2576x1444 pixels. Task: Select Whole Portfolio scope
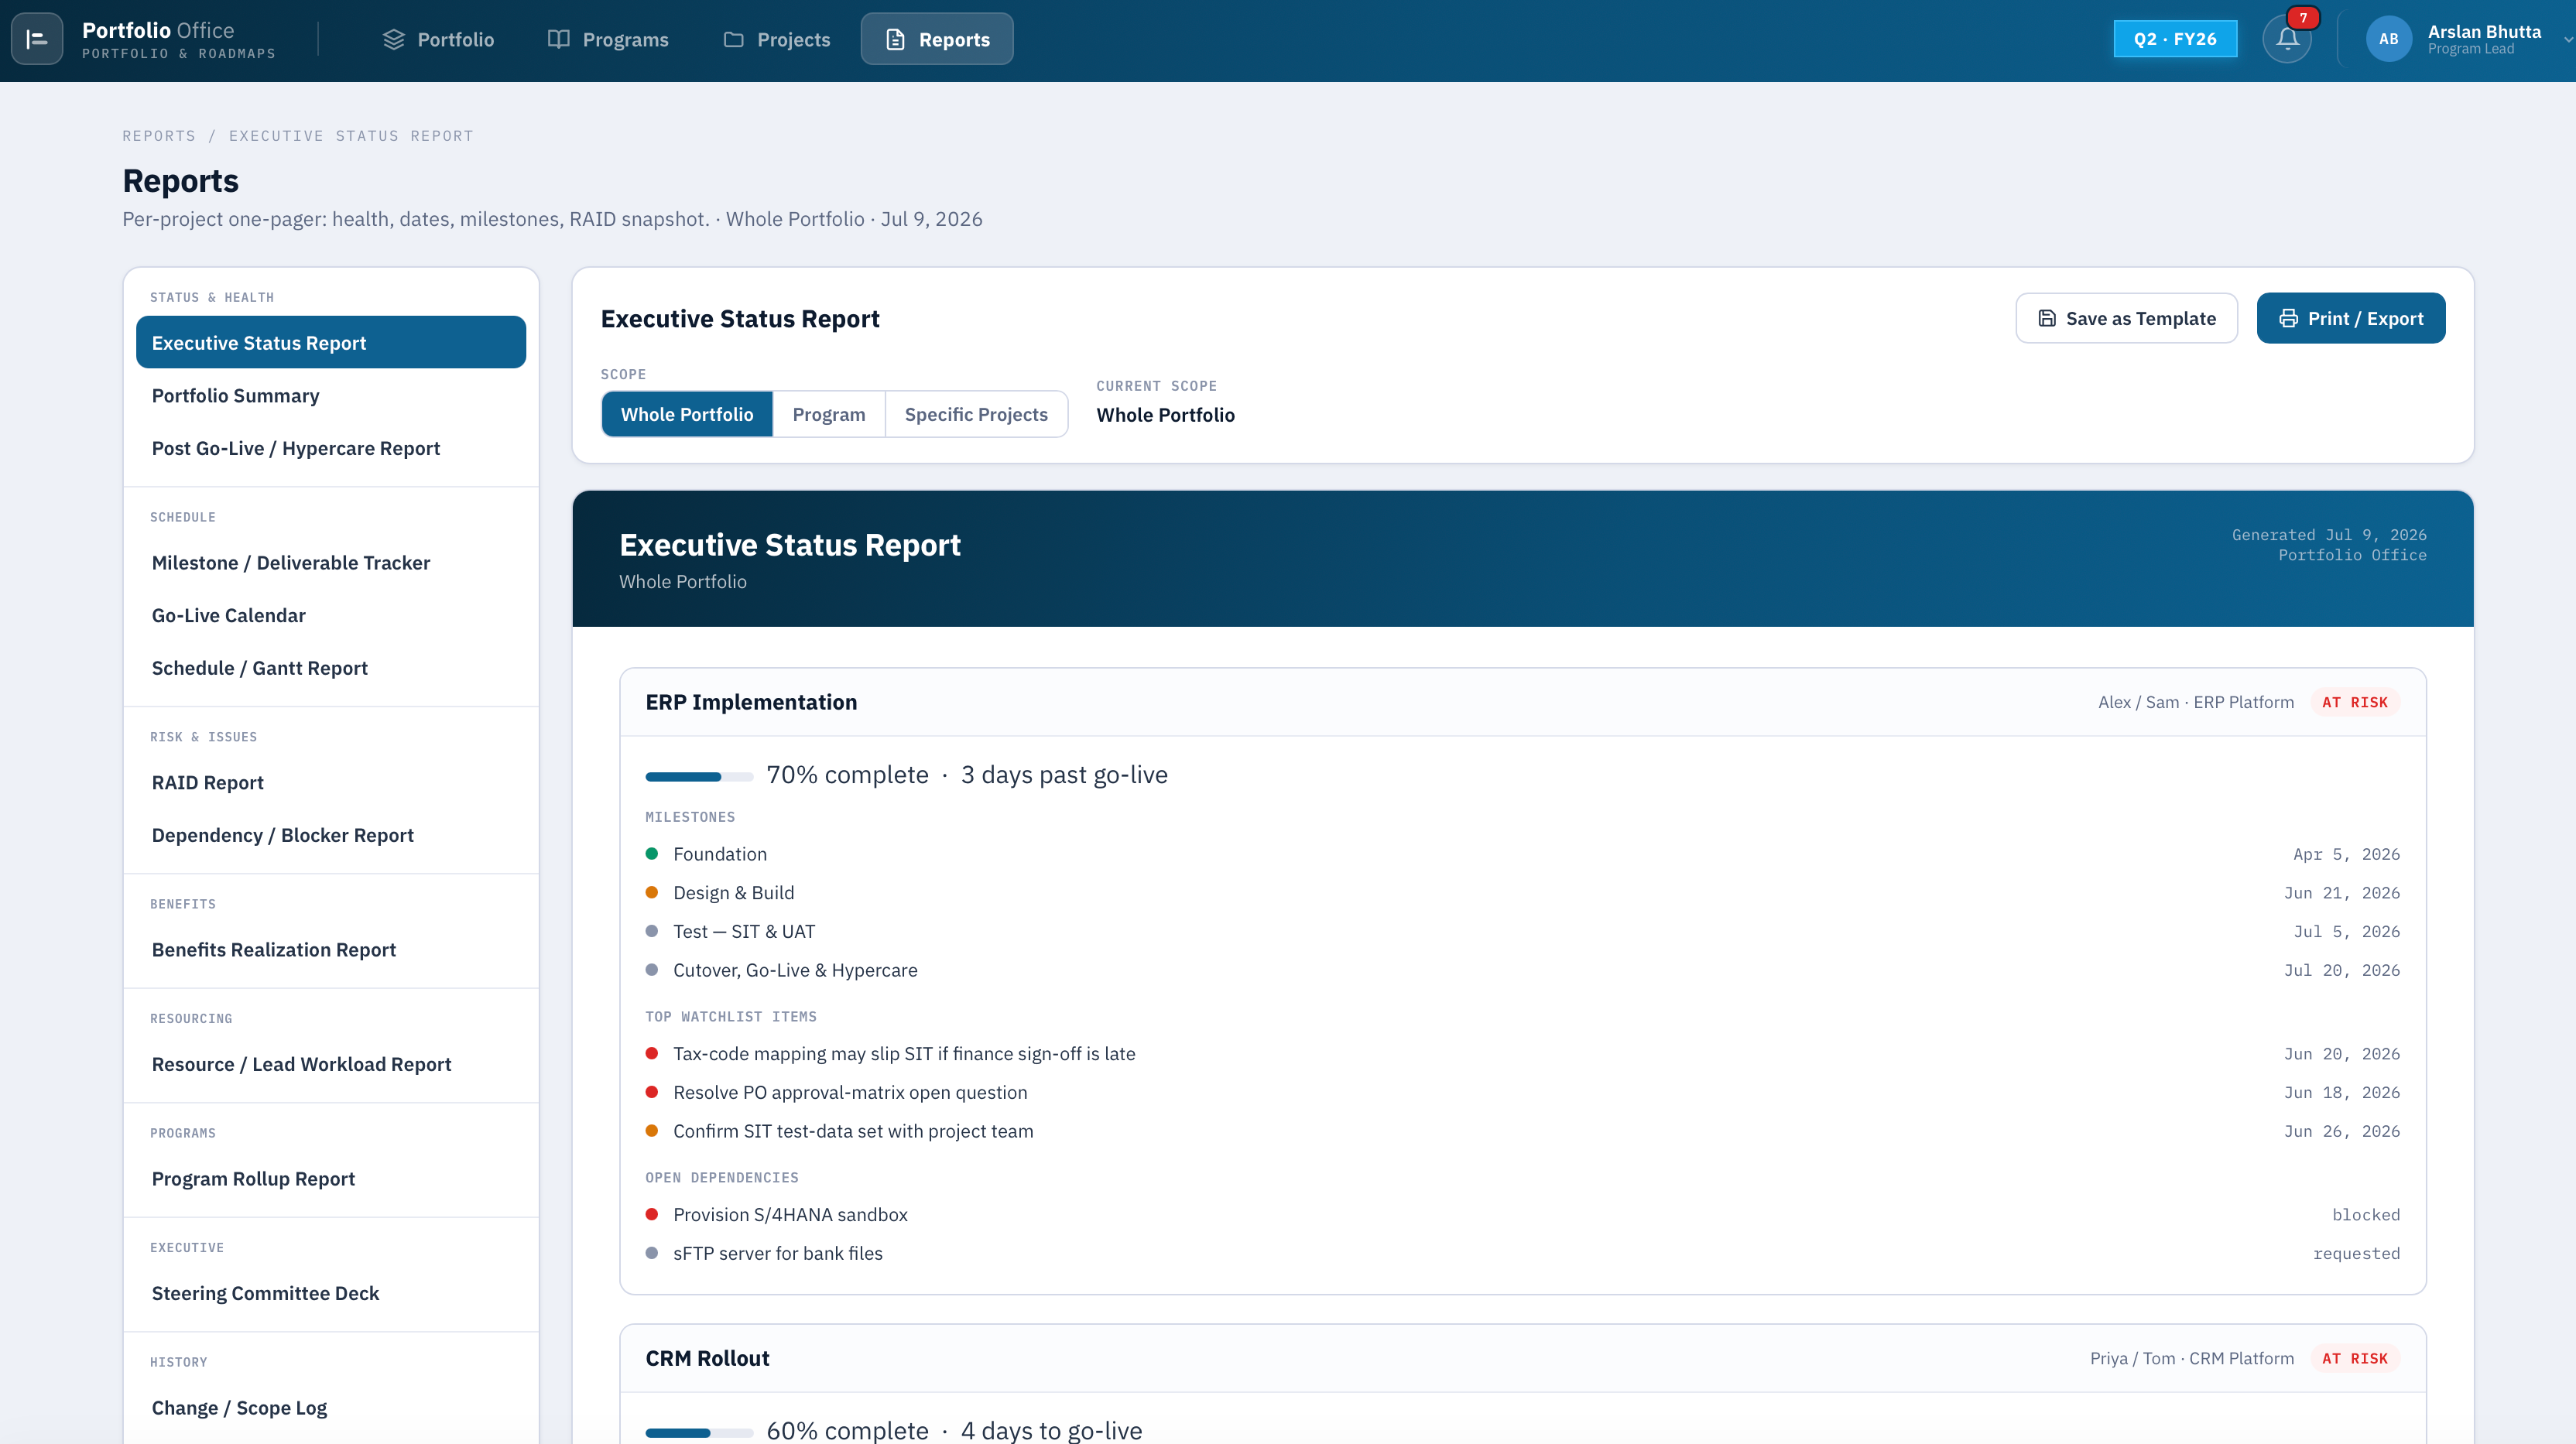coord(687,414)
